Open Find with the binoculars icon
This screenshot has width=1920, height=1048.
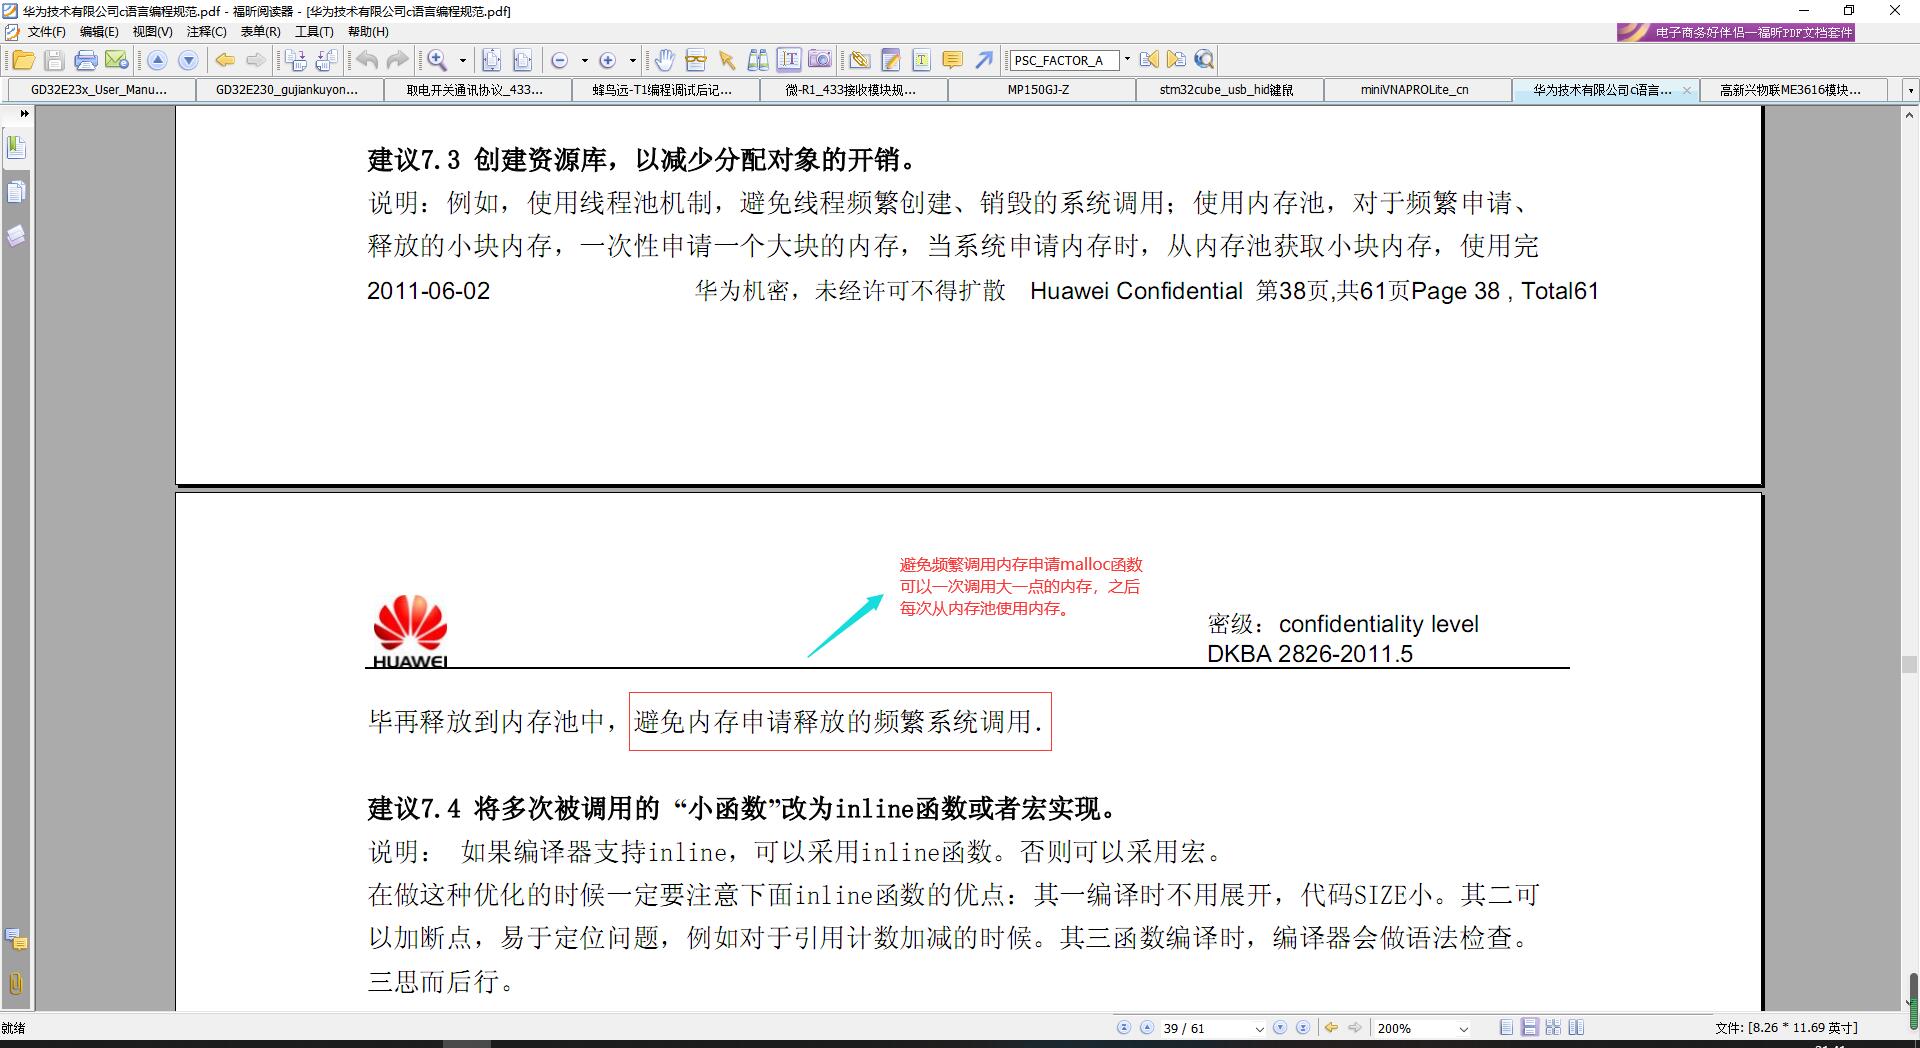[x=758, y=60]
